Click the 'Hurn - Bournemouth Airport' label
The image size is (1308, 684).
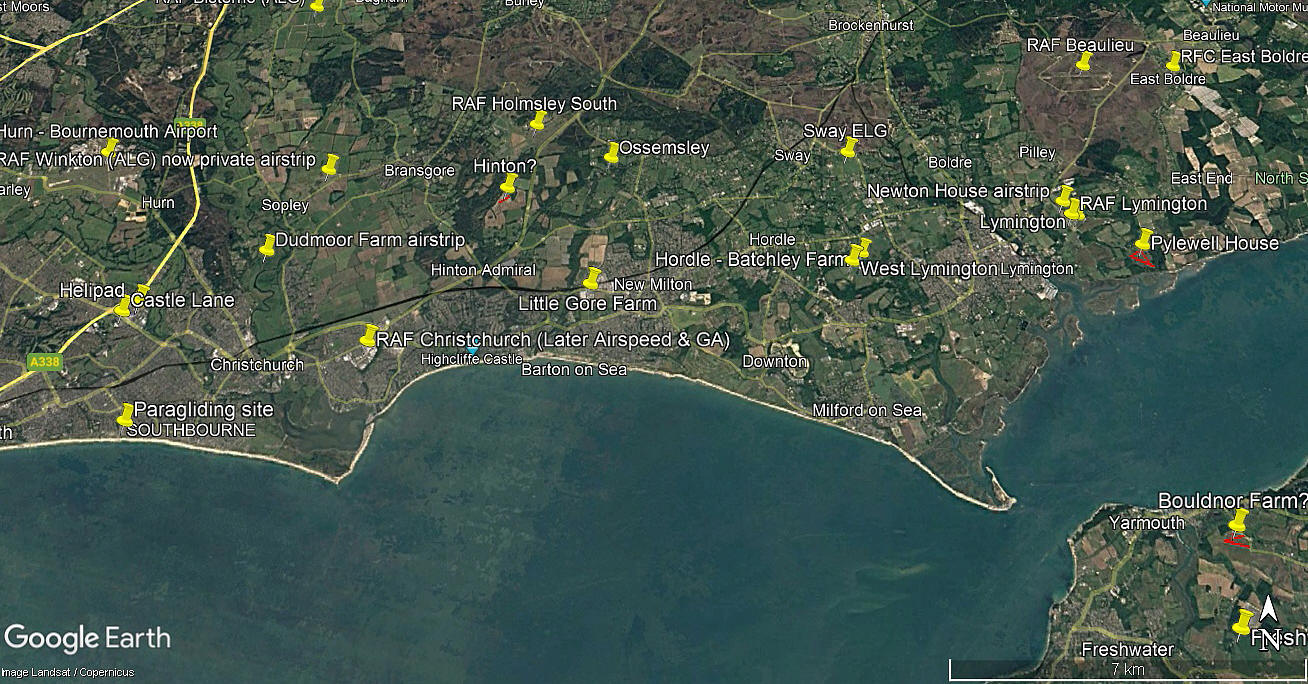(108, 132)
